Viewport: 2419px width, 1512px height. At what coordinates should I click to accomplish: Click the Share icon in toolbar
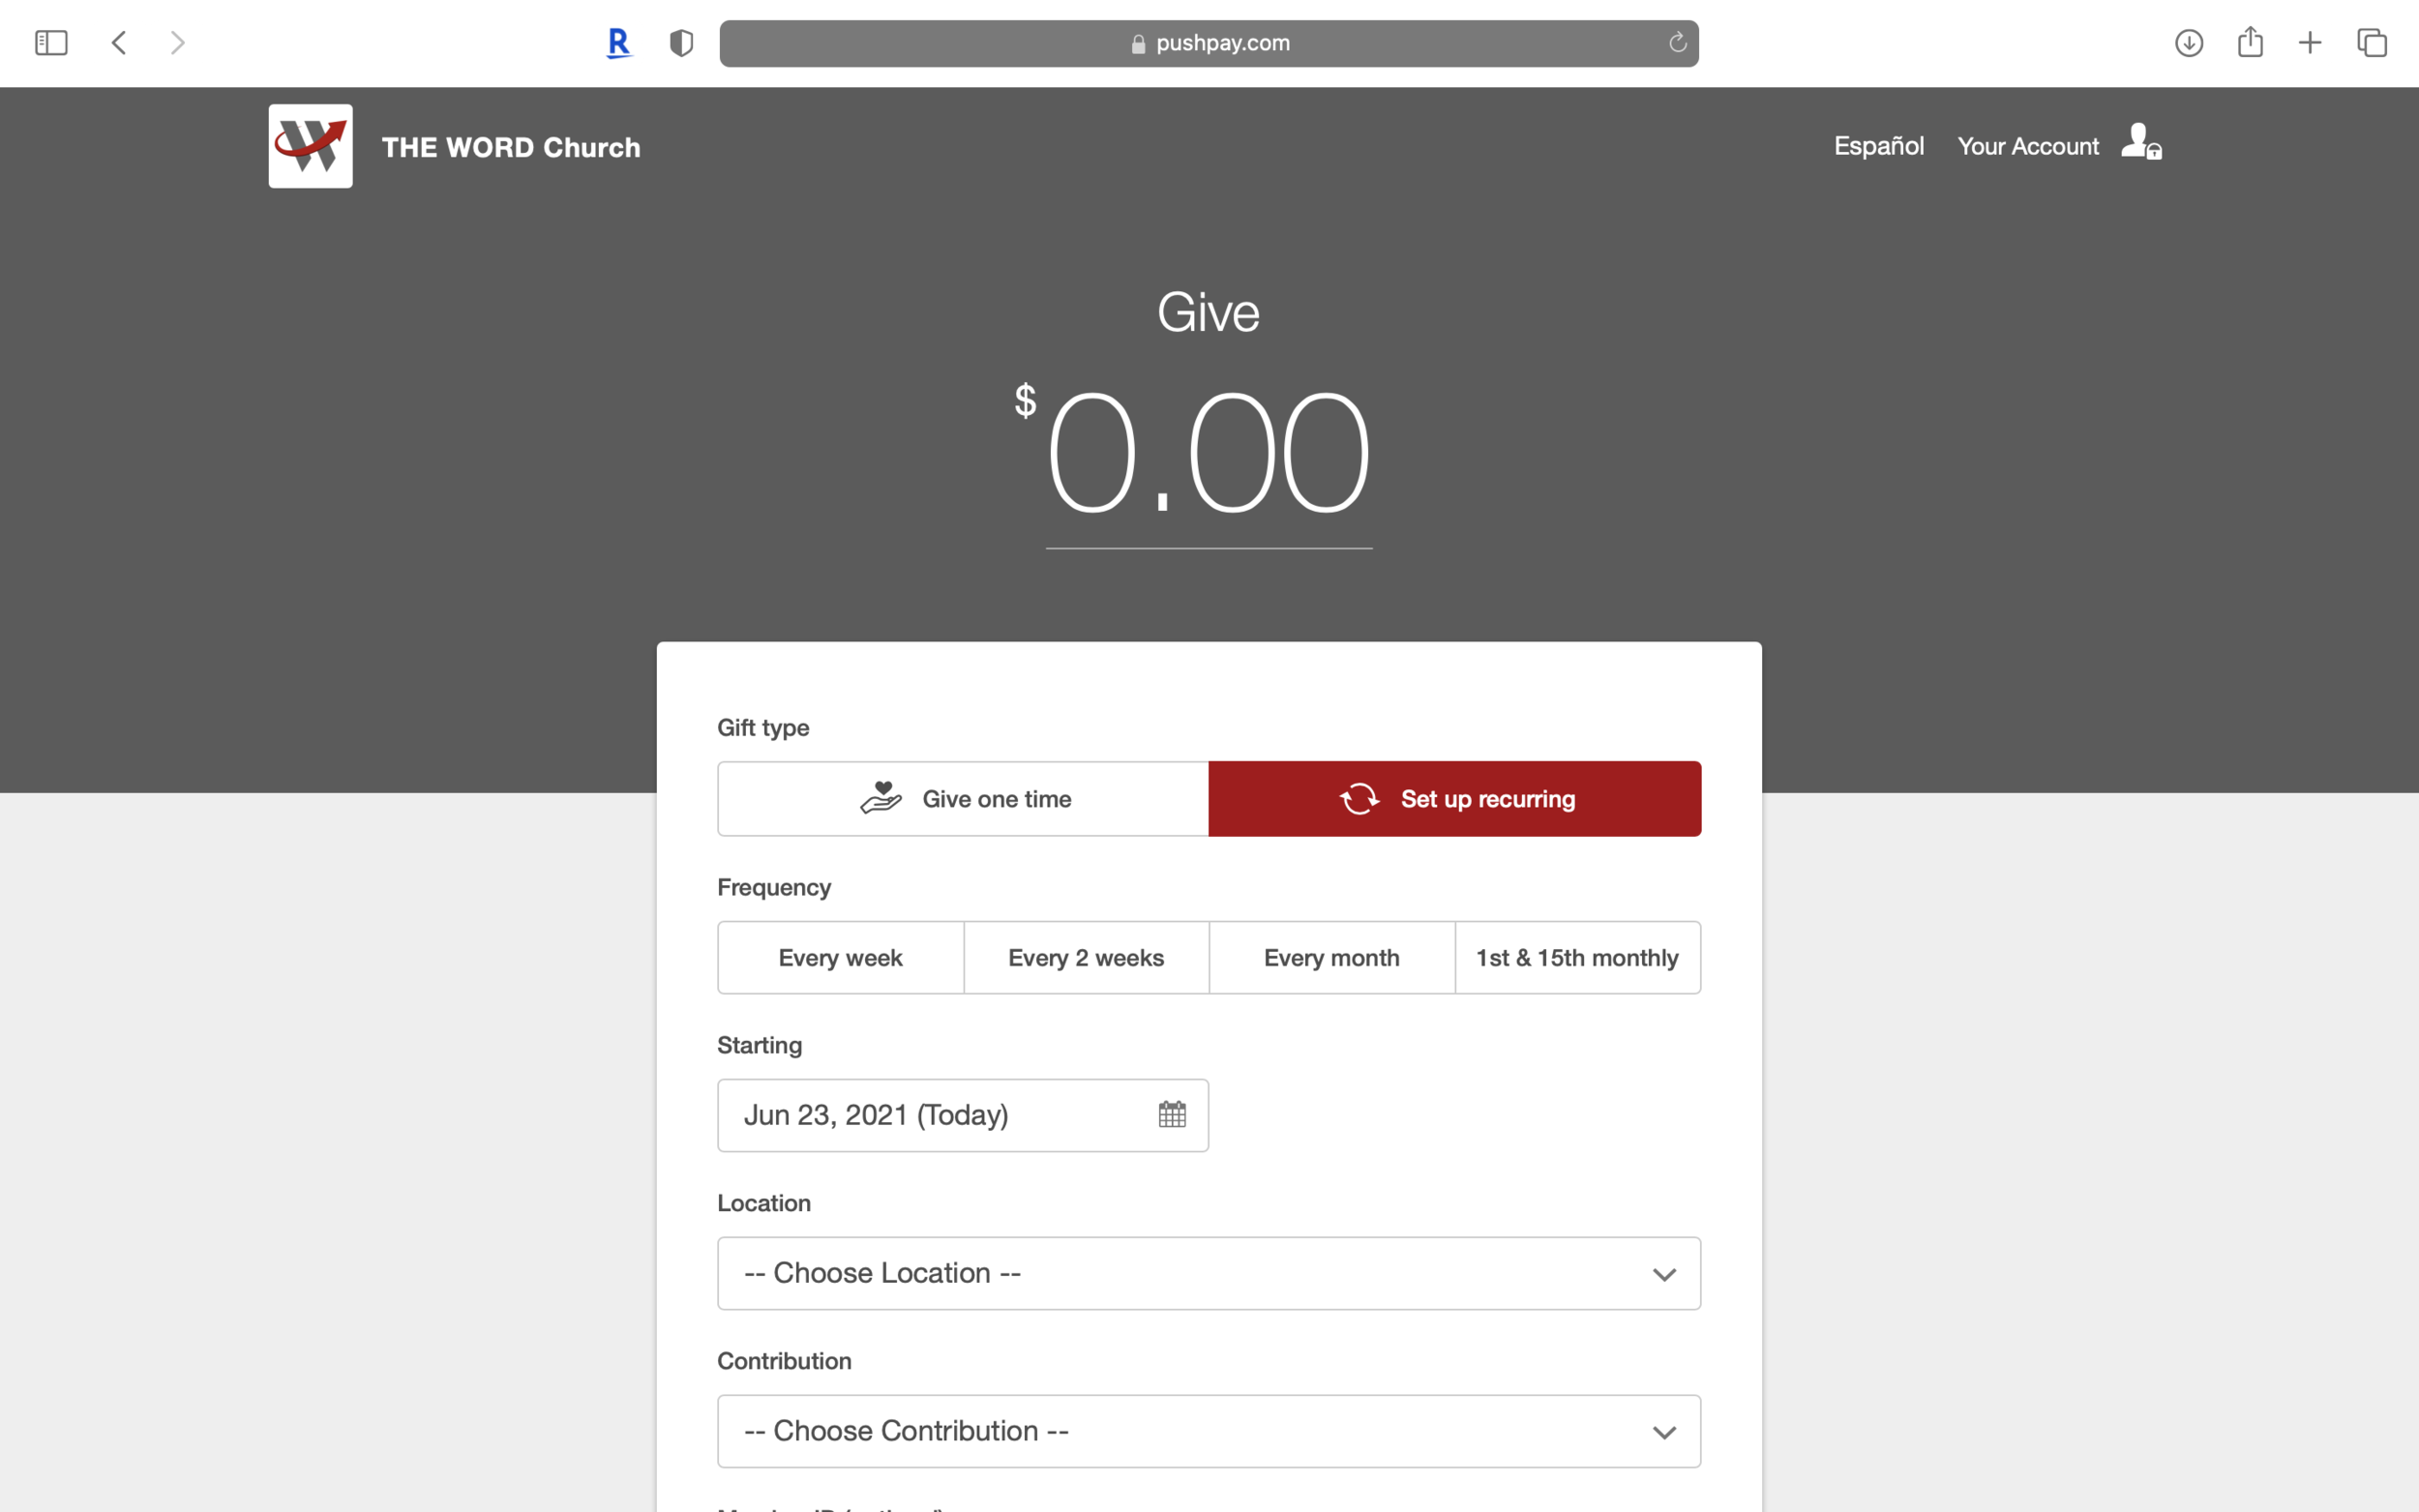click(2250, 43)
